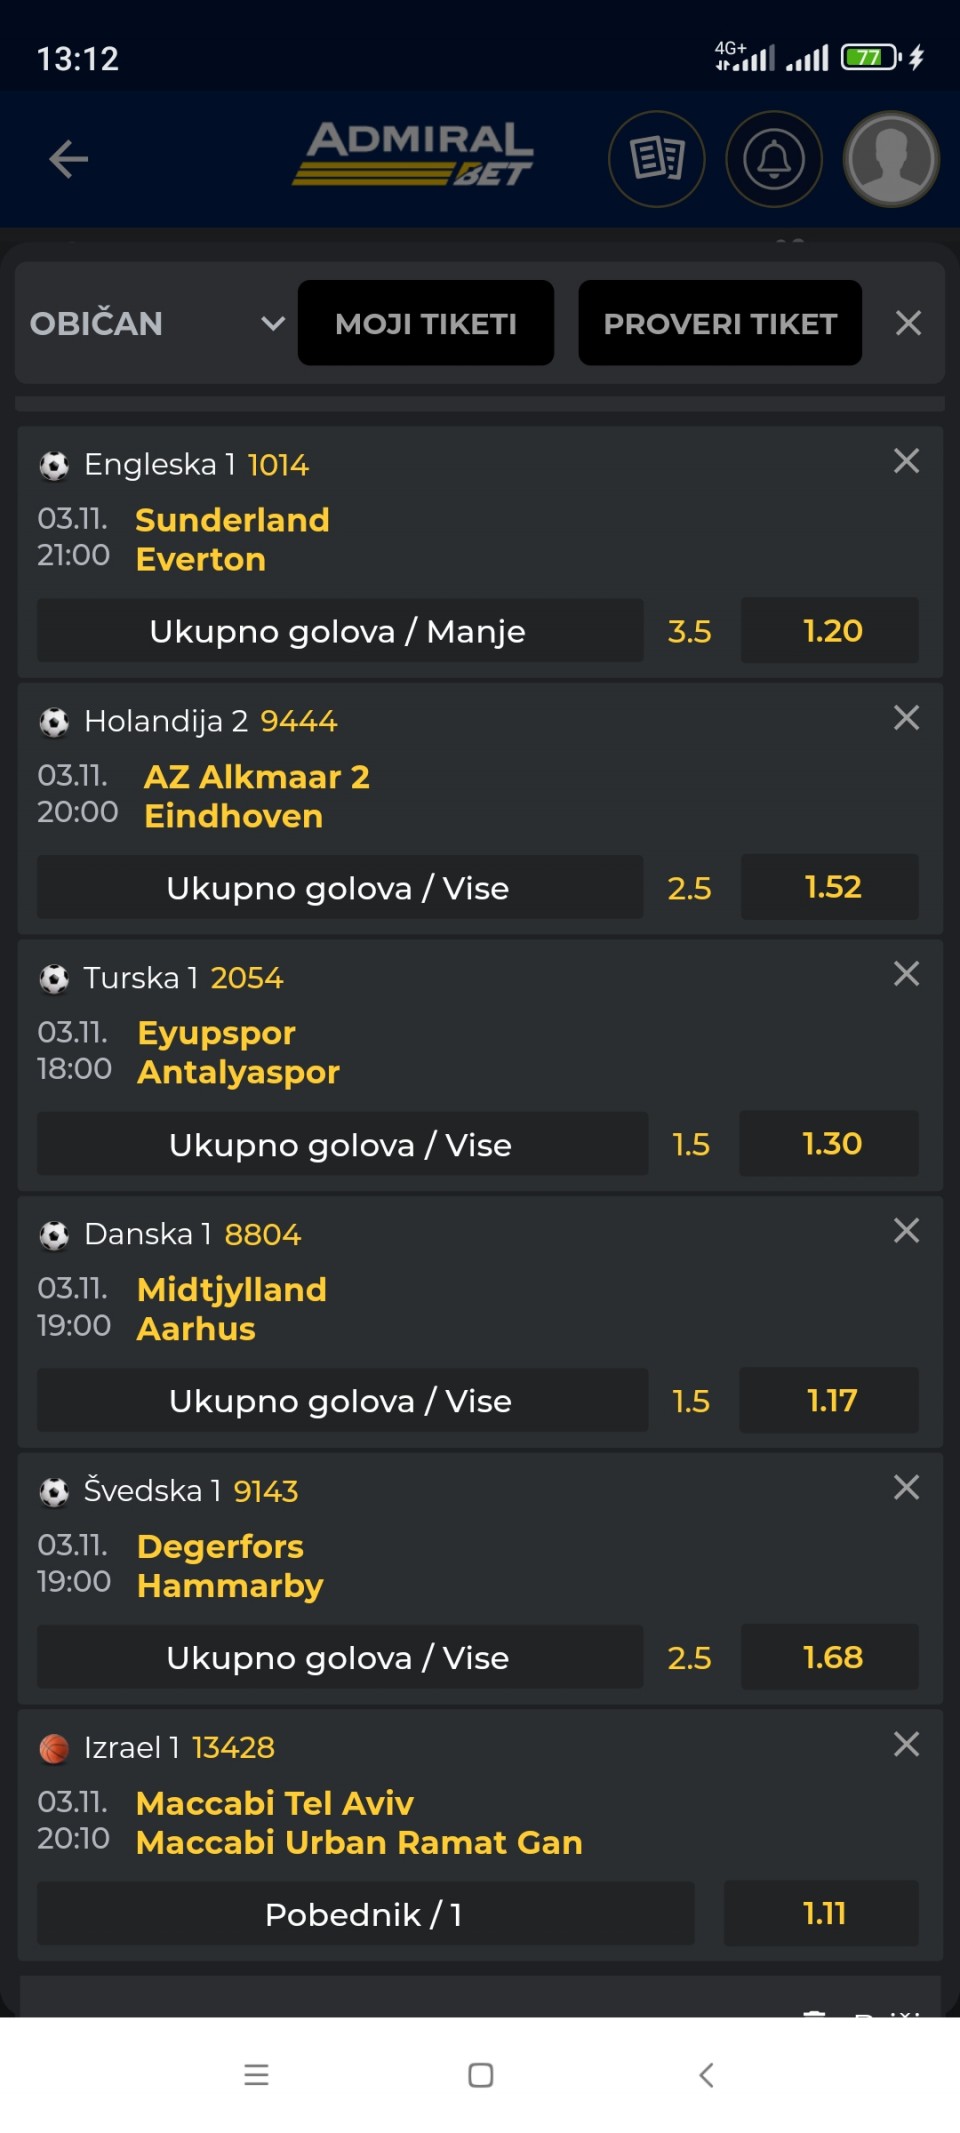The height and width of the screenshot is (2133, 960).
Task: Open notifications bell
Action: 774,159
